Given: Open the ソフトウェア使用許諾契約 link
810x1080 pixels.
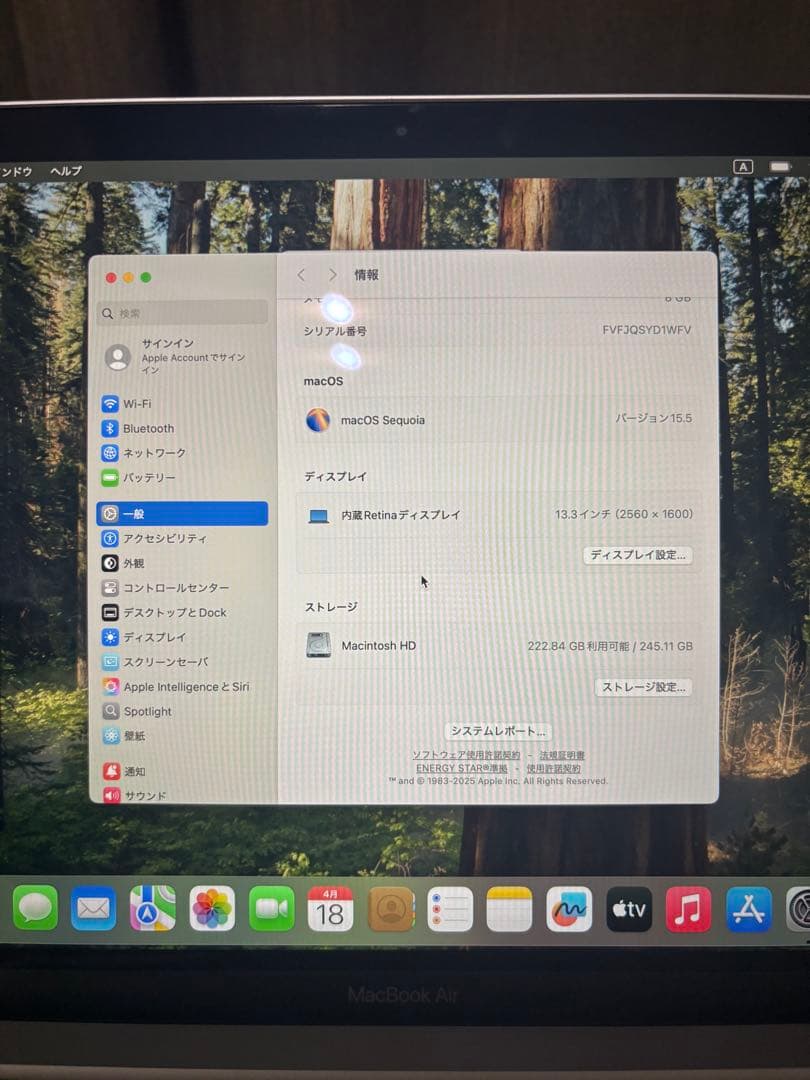Looking at the screenshot, I should 466,756.
